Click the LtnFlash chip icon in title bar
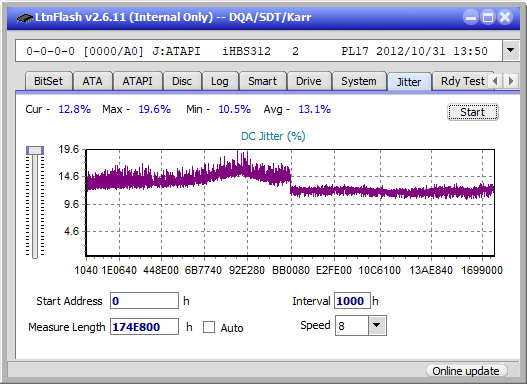The height and width of the screenshot is (384, 527). point(24,18)
